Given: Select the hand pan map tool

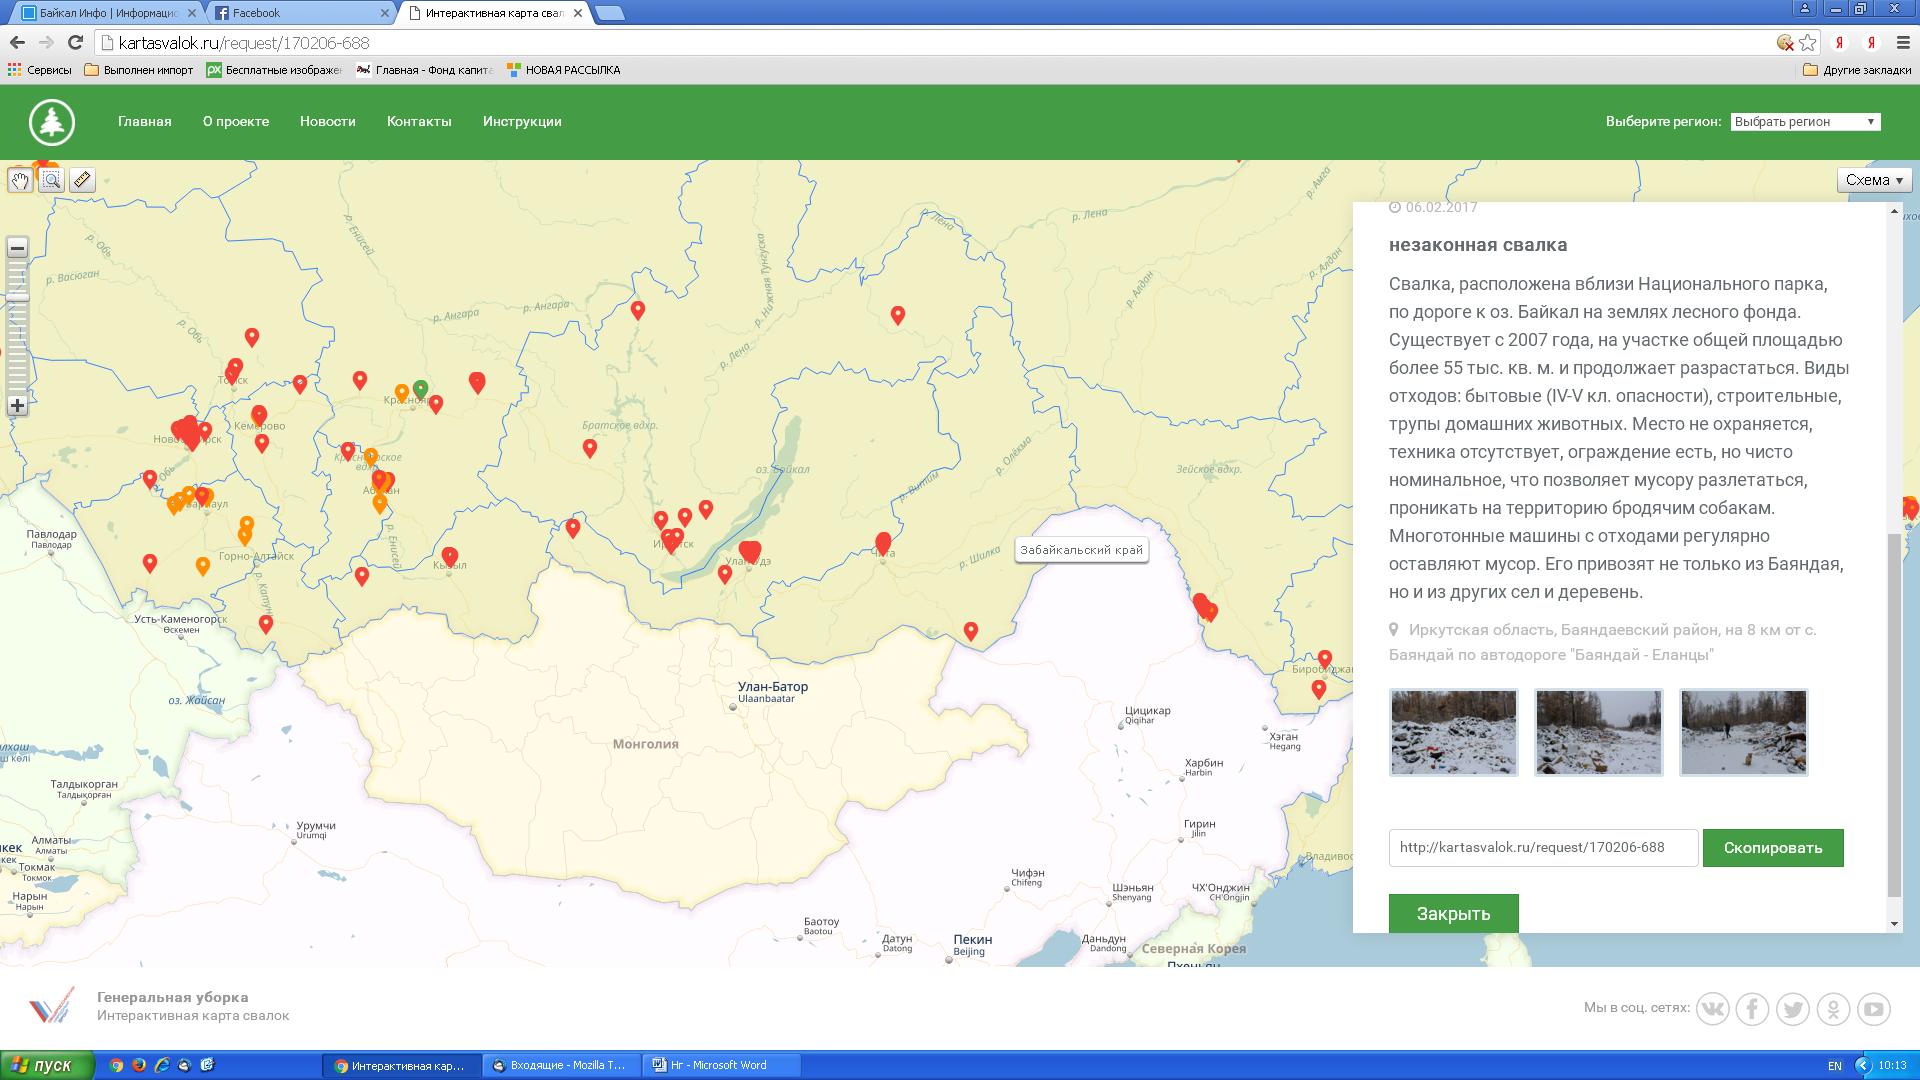Looking at the screenshot, I should click(x=20, y=180).
